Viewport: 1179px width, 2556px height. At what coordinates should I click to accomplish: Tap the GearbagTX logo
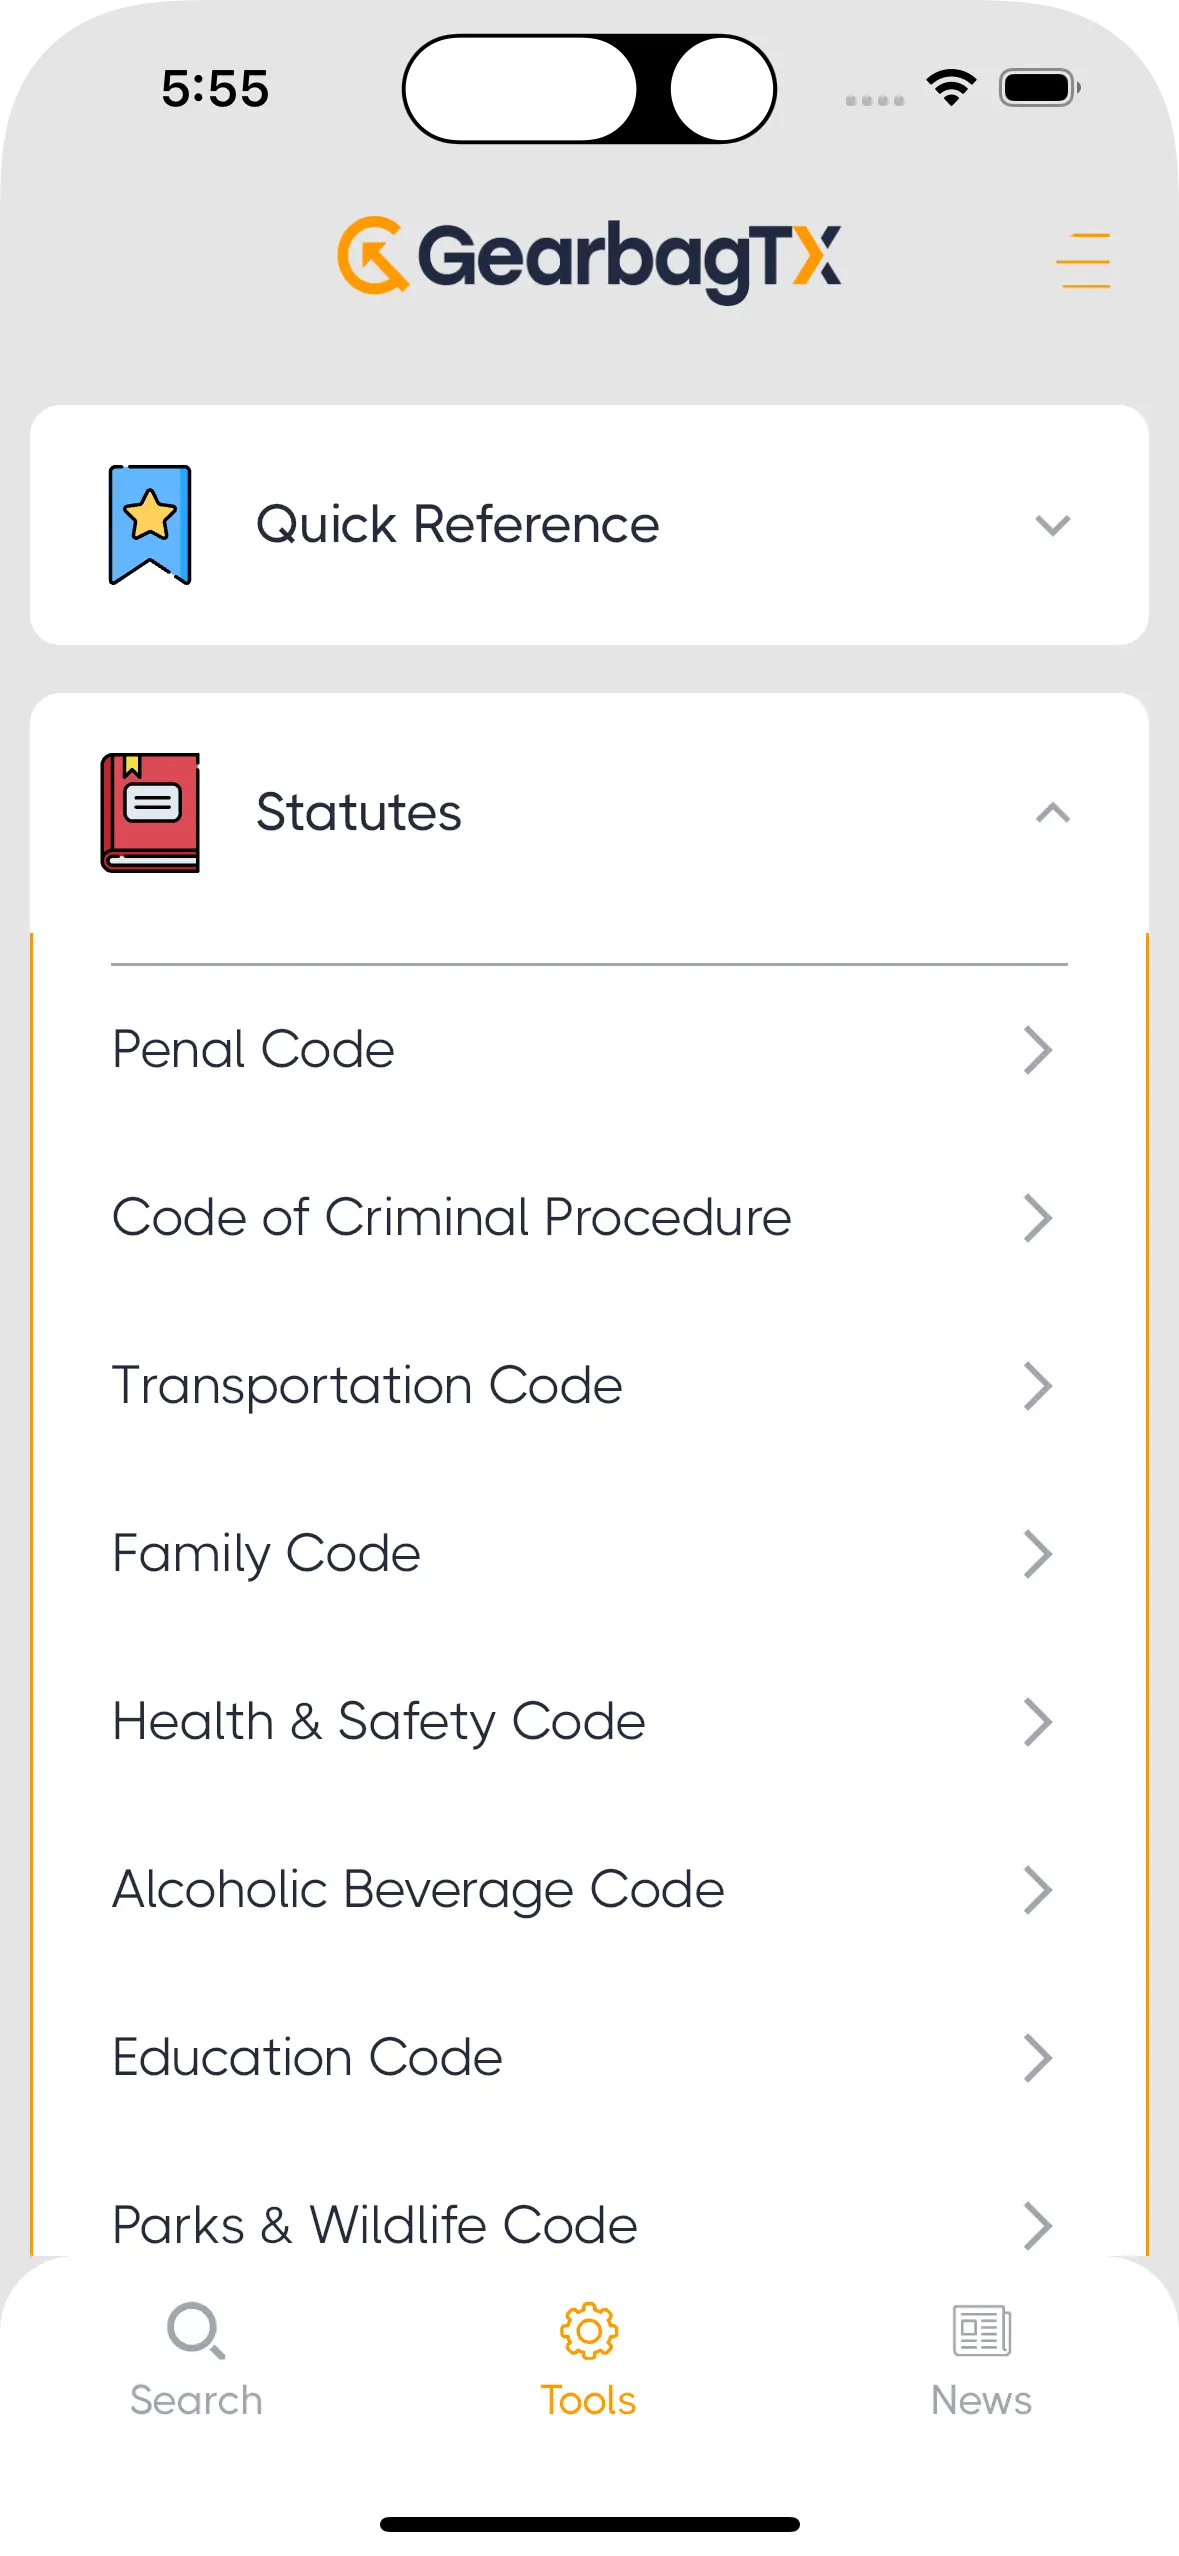589,258
